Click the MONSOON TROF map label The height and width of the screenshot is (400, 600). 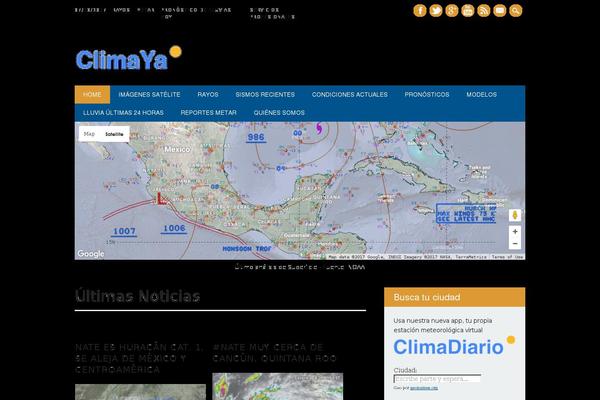tap(247, 249)
